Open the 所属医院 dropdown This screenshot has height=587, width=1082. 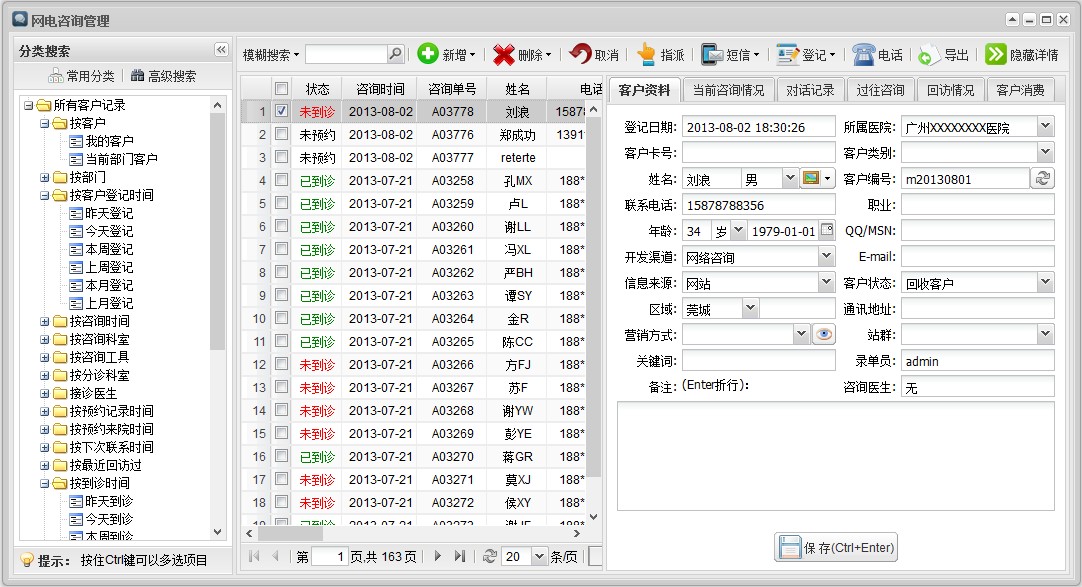[x=1045, y=126]
